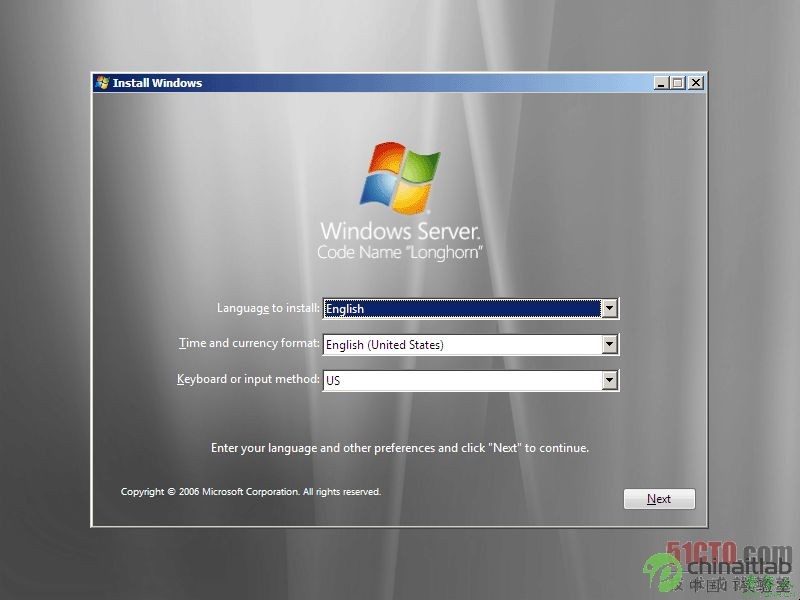Open the Keyboard or input method arrow

point(609,380)
